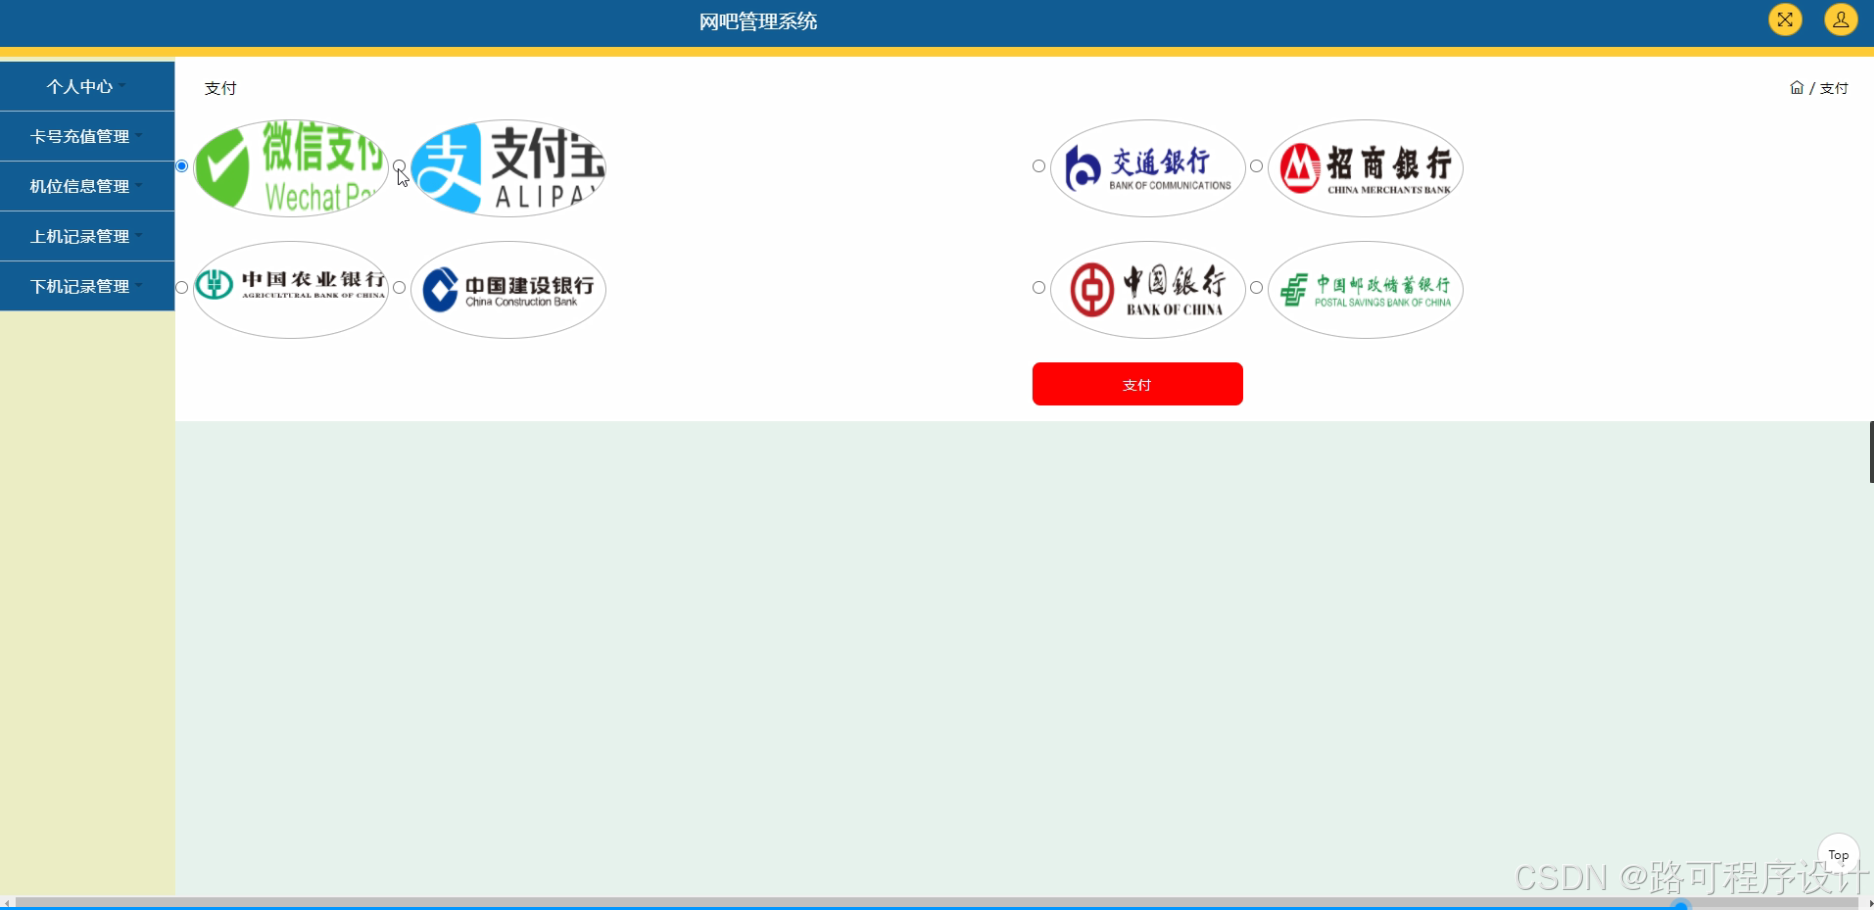The width and height of the screenshot is (1874, 910).
Task: Choose Bank of China radio button
Action: pos(1039,287)
